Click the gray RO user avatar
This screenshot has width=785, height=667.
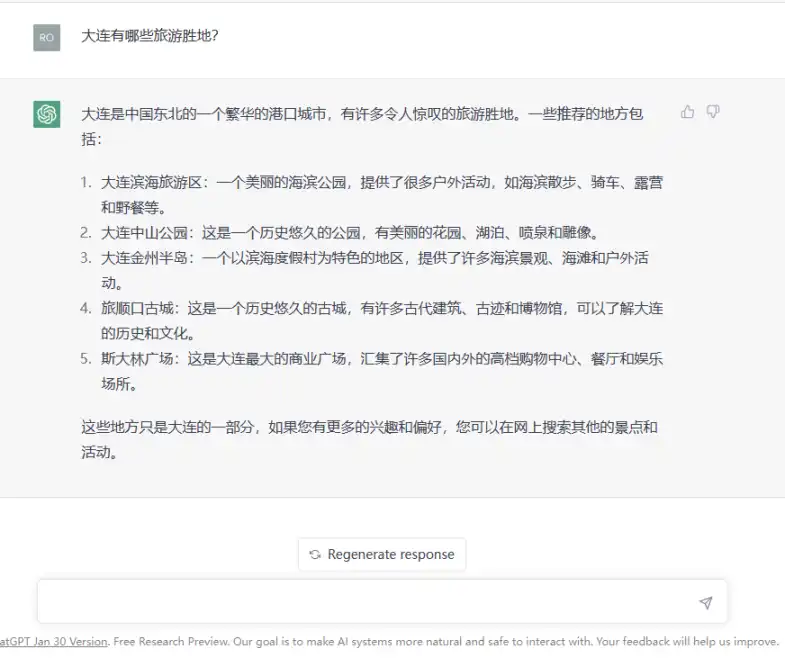(47, 37)
